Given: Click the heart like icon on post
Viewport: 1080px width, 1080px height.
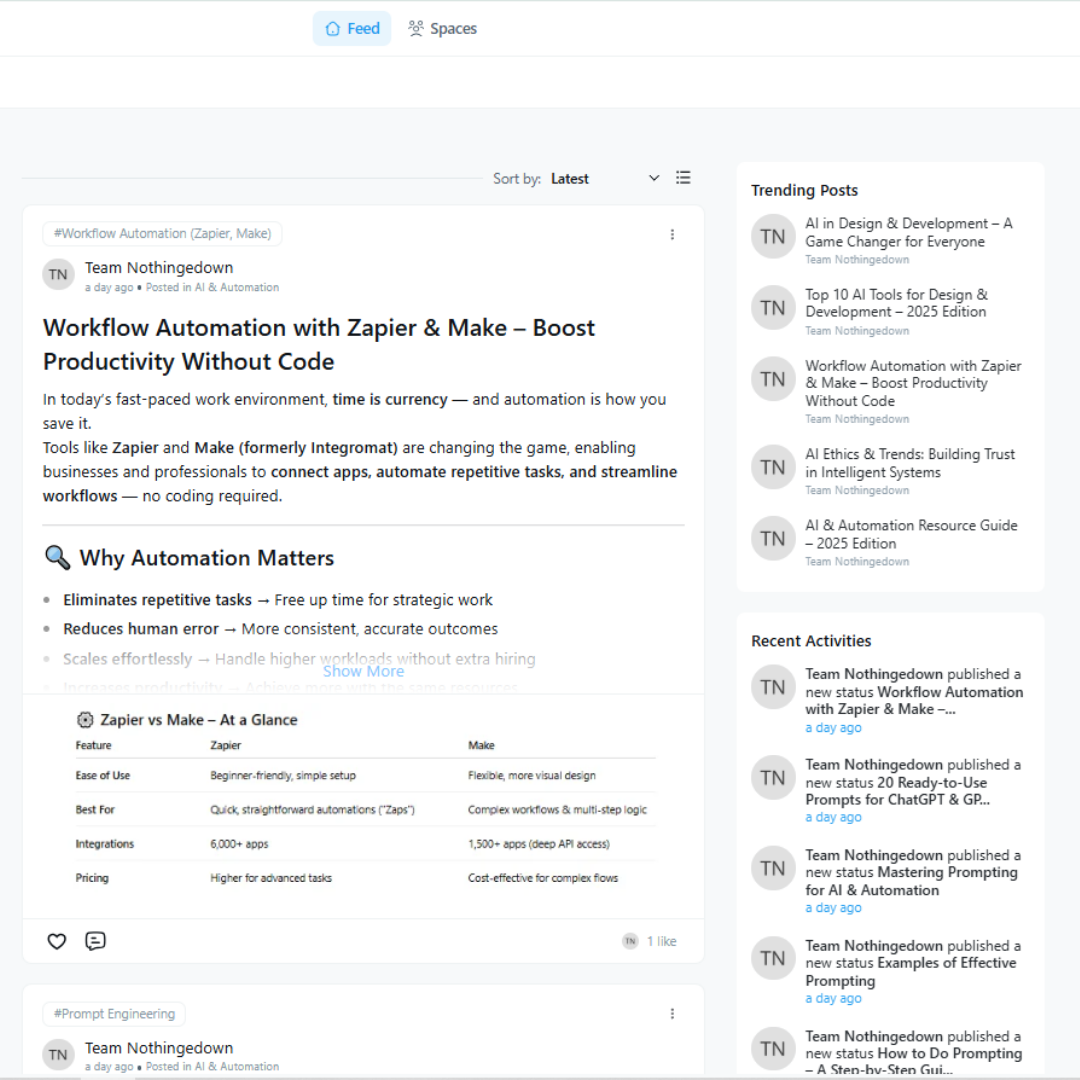Looking at the screenshot, I should tap(57, 941).
